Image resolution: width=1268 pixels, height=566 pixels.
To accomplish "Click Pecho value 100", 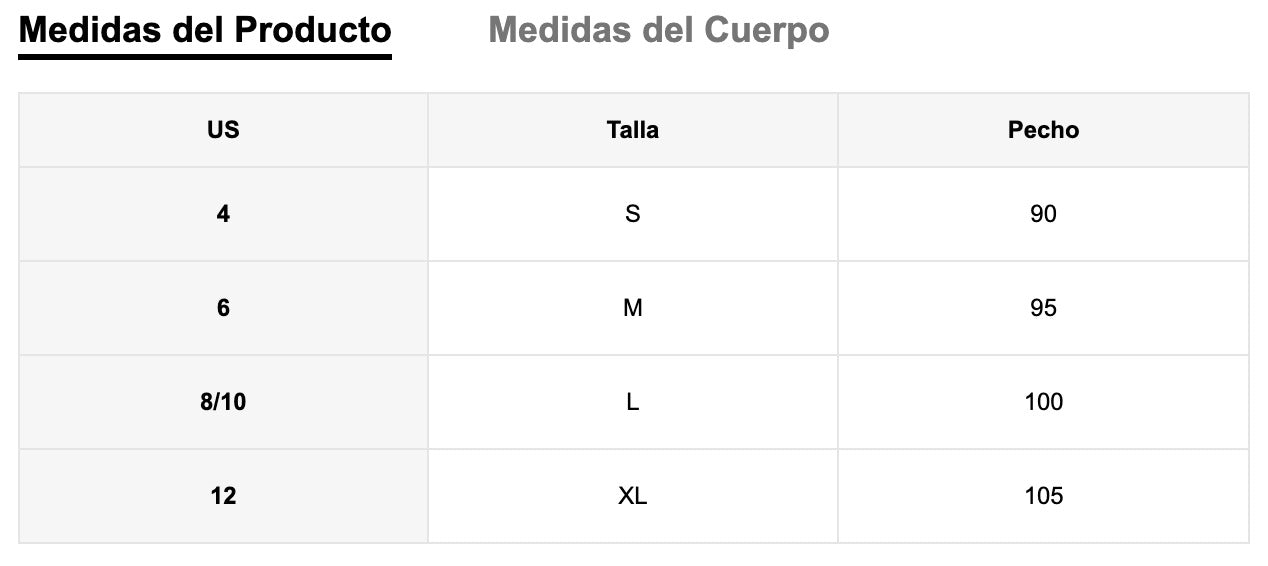I will (x=1043, y=402).
